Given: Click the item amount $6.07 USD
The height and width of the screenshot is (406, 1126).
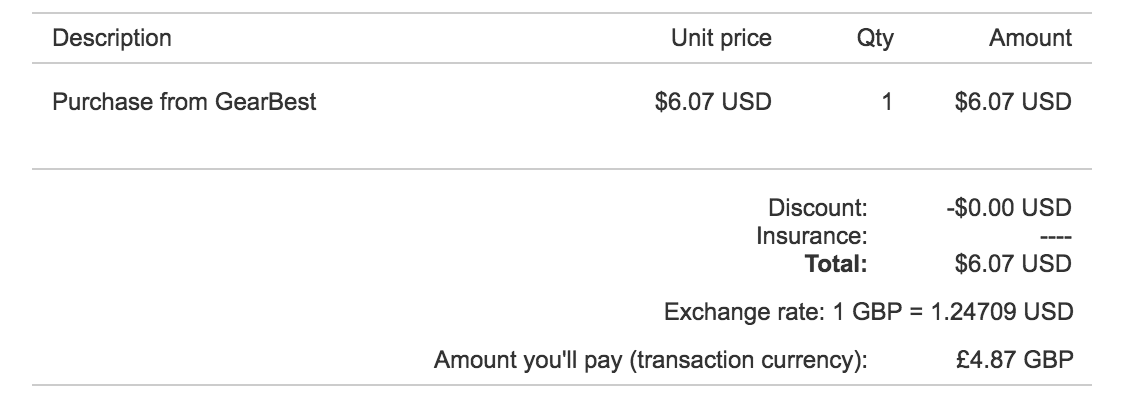Looking at the screenshot, I should pos(1013,102).
